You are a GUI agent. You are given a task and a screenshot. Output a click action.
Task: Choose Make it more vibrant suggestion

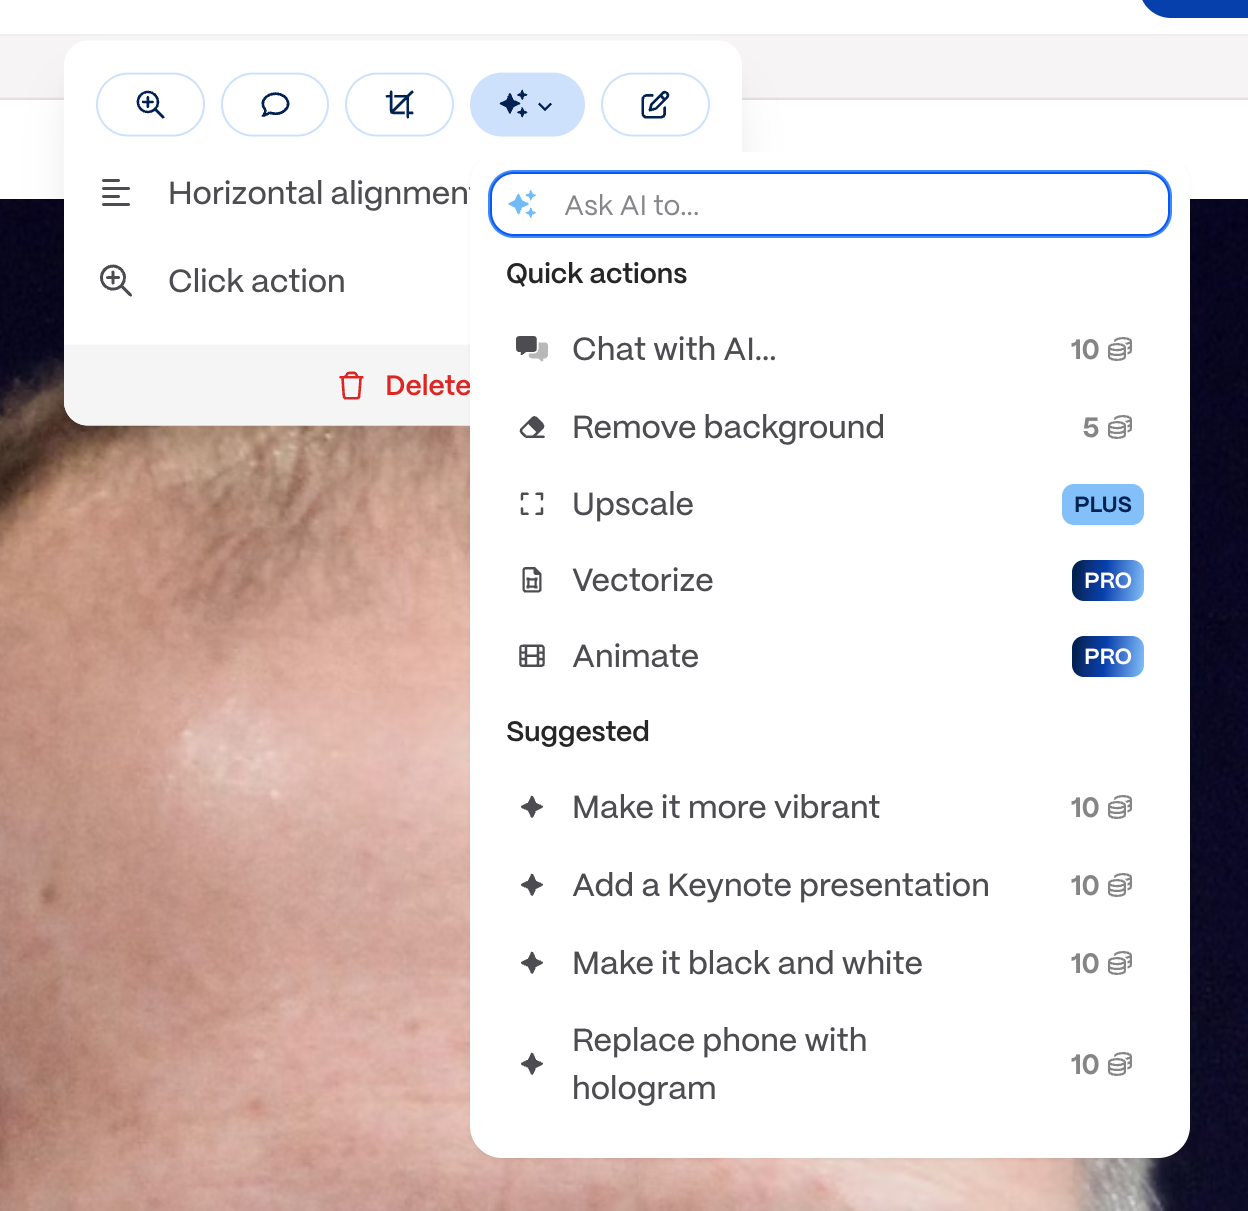tap(725, 807)
